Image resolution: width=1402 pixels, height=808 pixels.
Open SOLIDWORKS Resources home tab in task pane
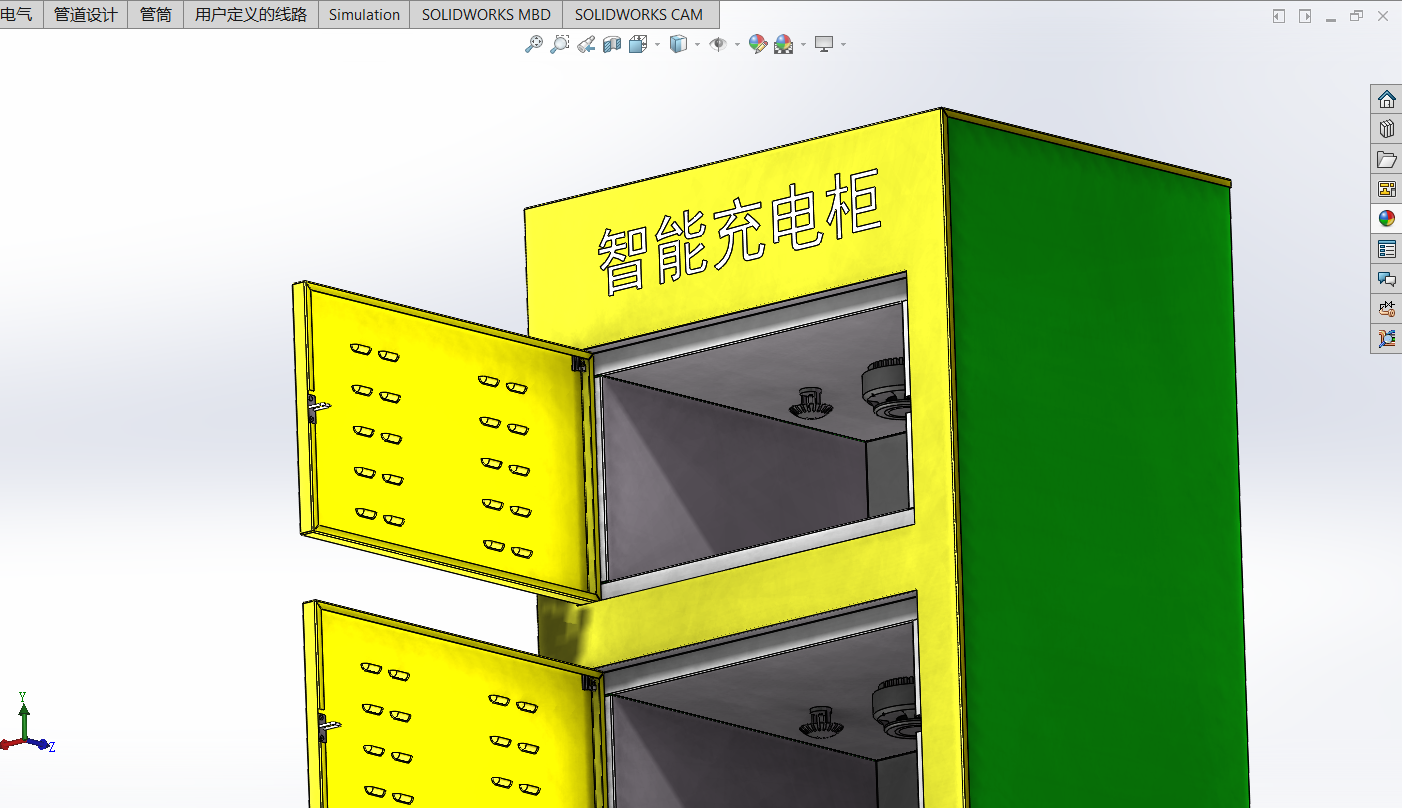tap(1386, 99)
